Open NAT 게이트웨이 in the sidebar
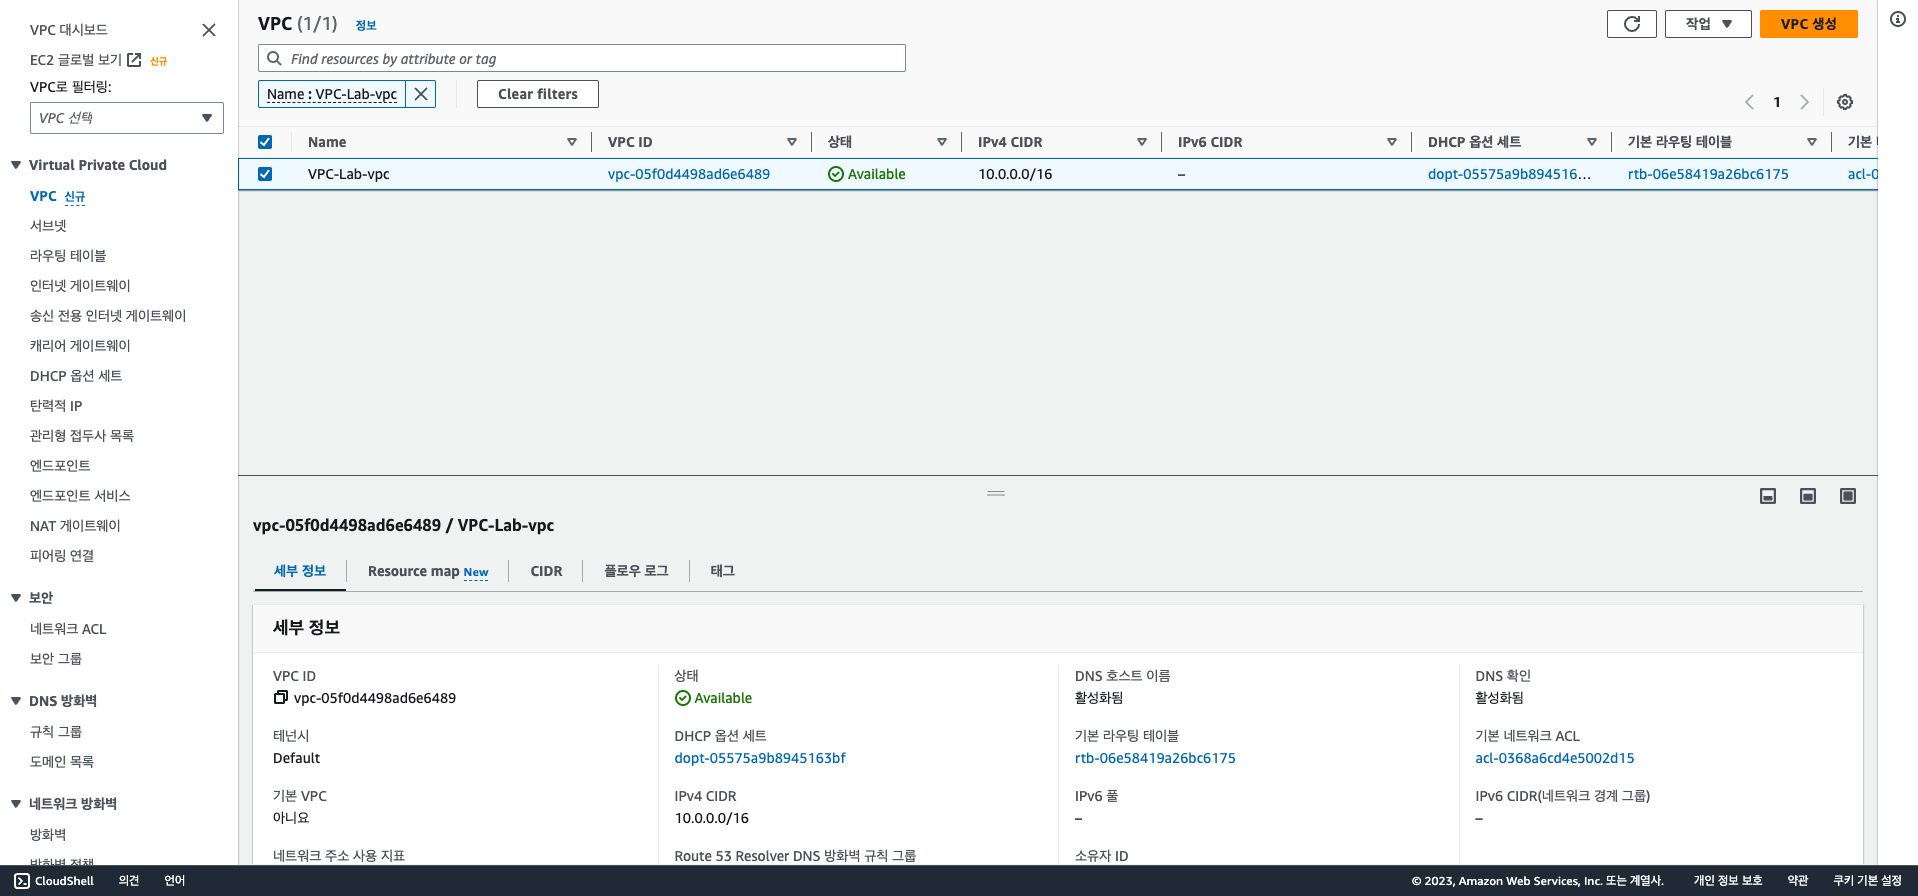Viewport: 1918px width, 896px height. [75, 526]
